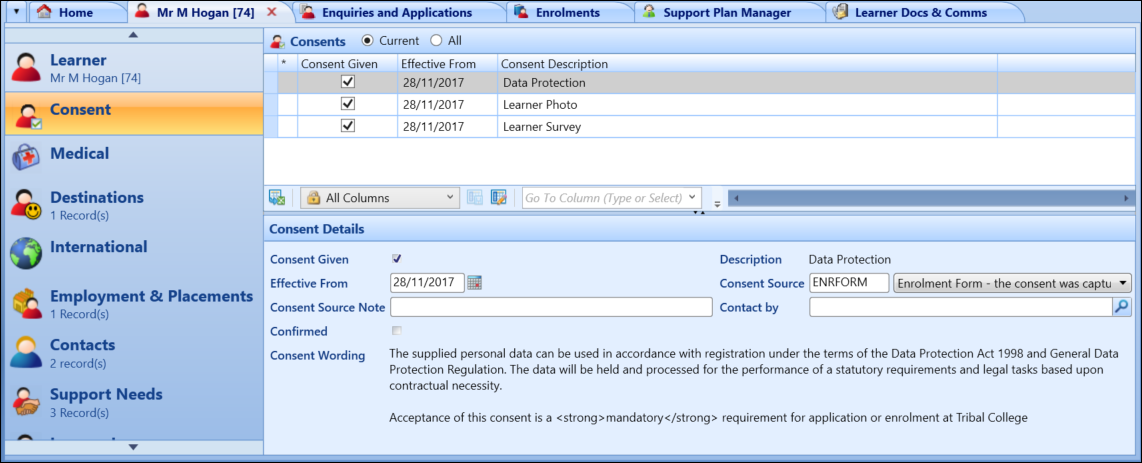The image size is (1142, 463).
Task: Click the Contact by search magnifier
Action: (x=1121, y=308)
